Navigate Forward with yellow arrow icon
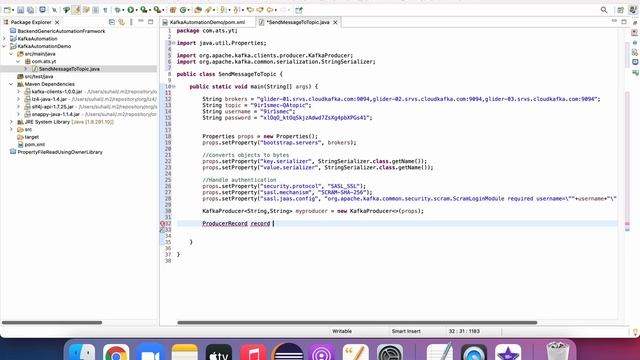640x360 pixels. [x=283, y=10]
